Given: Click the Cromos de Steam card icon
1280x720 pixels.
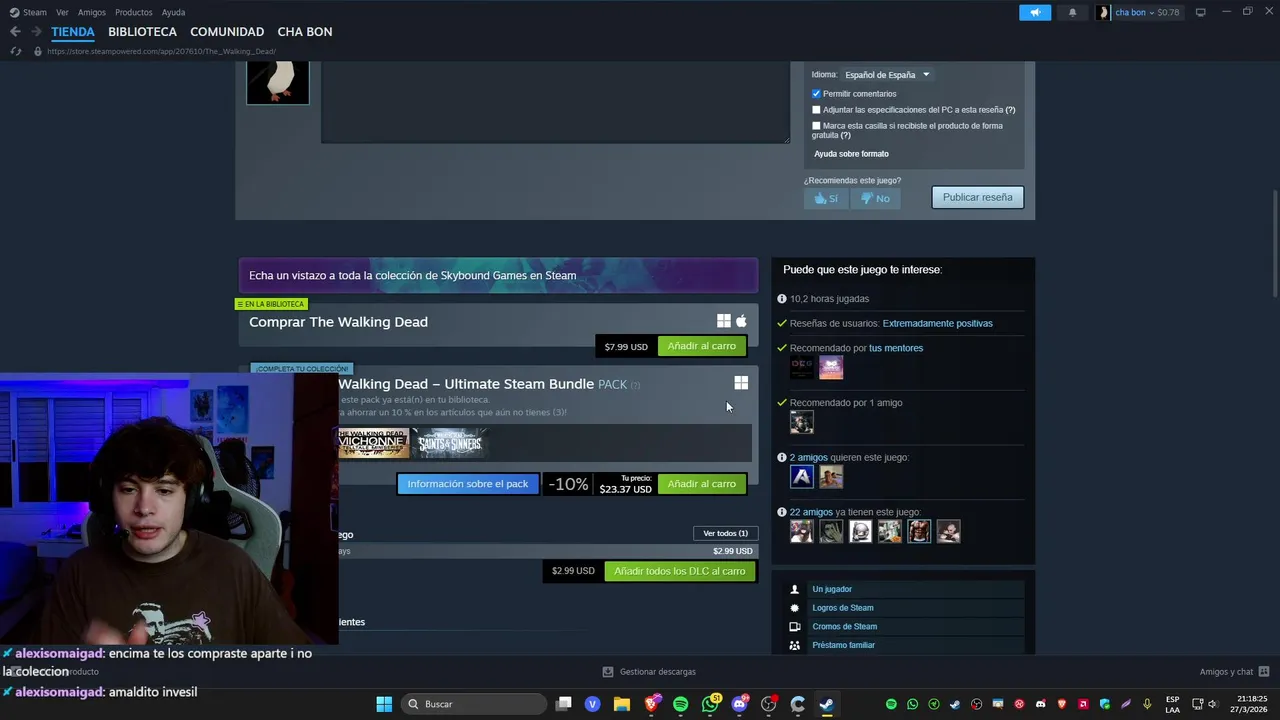Looking at the screenshot, I should [795, 627].
